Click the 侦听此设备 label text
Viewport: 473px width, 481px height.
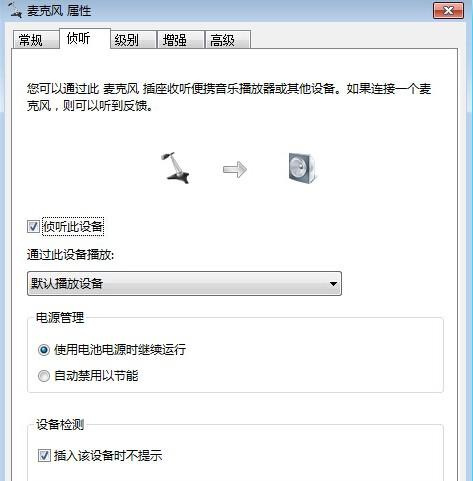tap(73, 227)
